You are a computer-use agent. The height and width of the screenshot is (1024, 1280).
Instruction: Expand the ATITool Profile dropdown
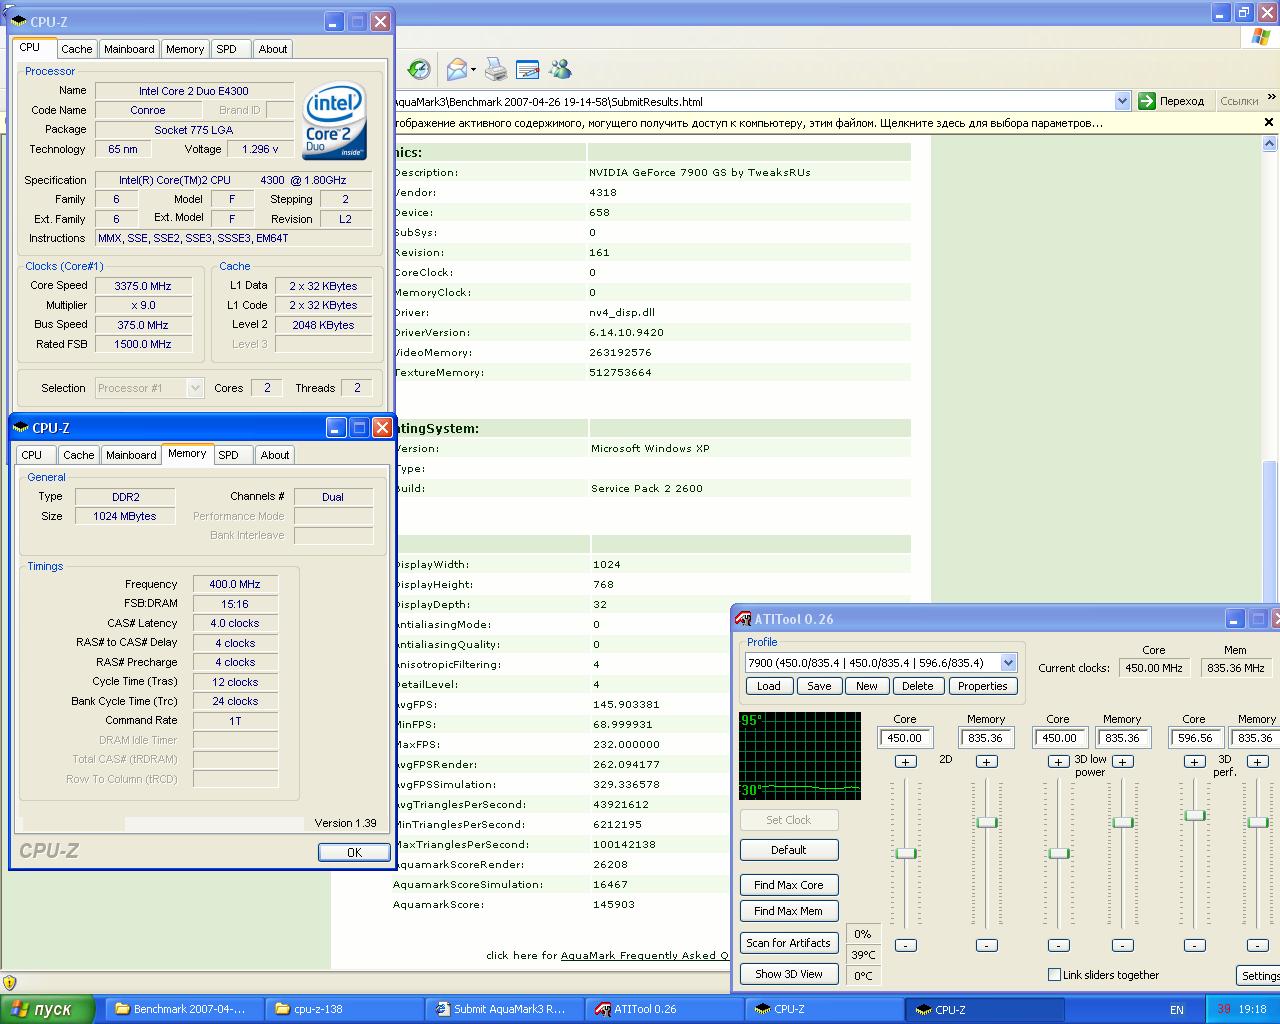point(1008,663)
